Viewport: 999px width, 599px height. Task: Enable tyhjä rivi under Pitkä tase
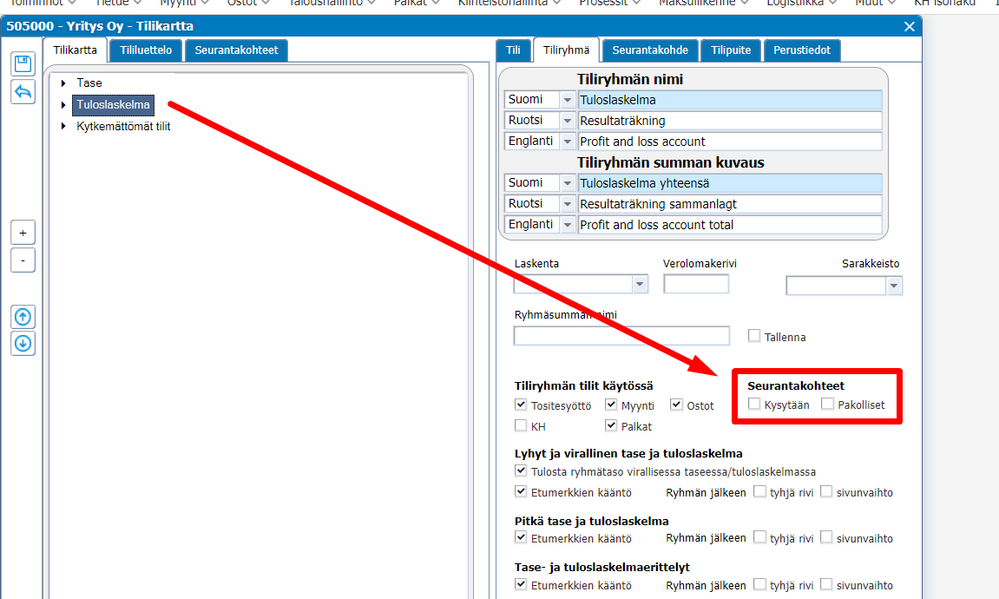759,537
